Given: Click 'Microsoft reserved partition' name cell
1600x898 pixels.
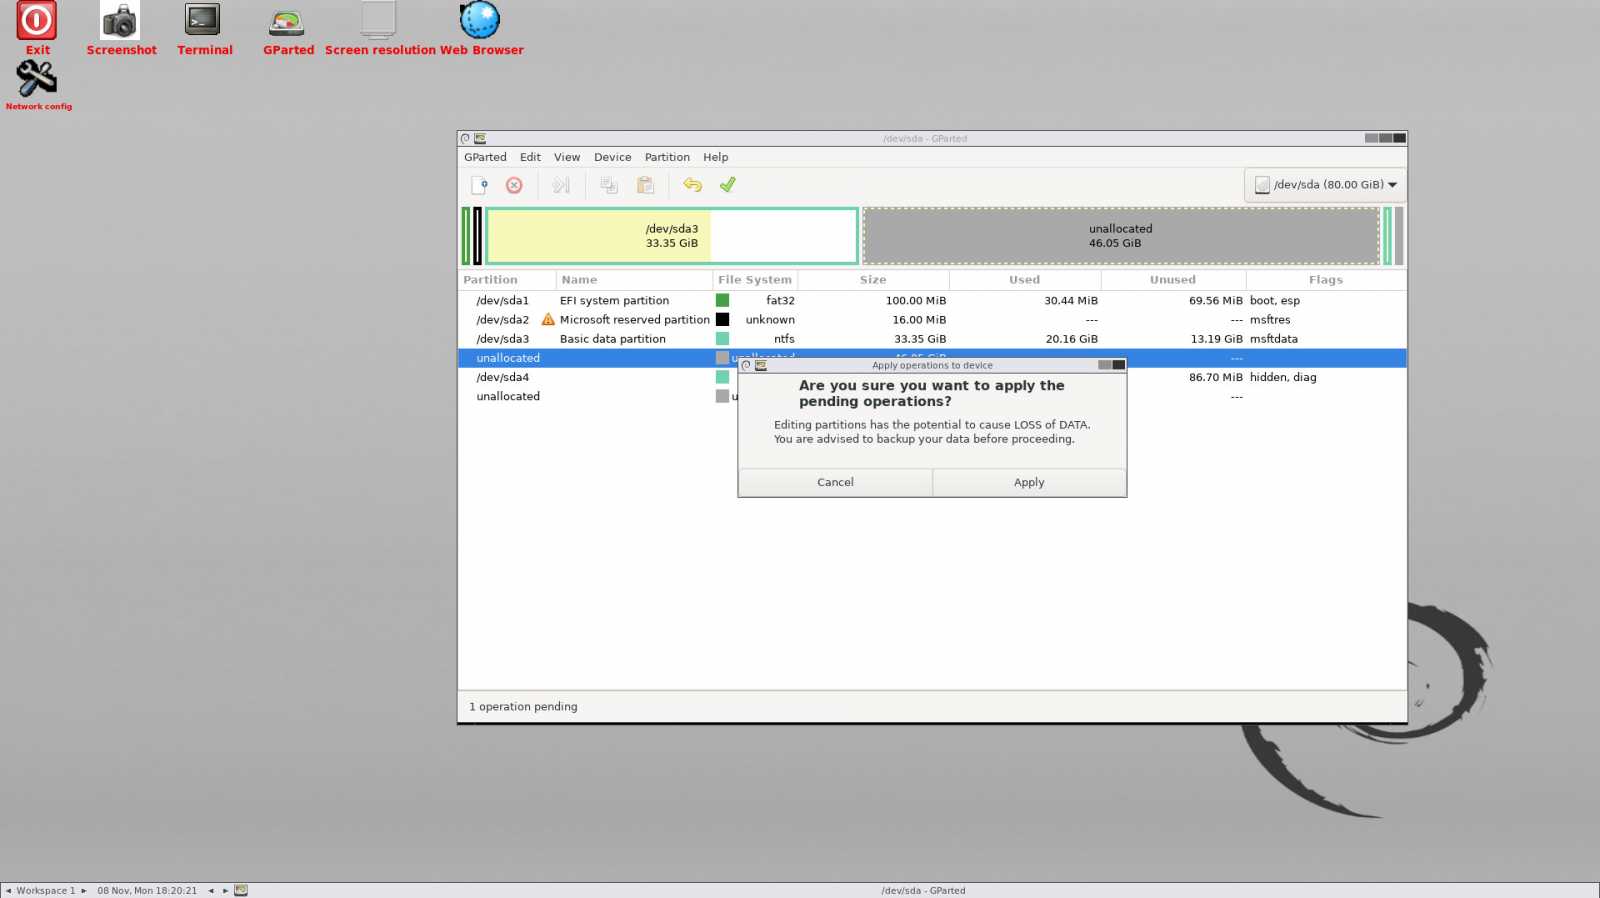Looking at the screenshot, I should (x=635, y=320).
